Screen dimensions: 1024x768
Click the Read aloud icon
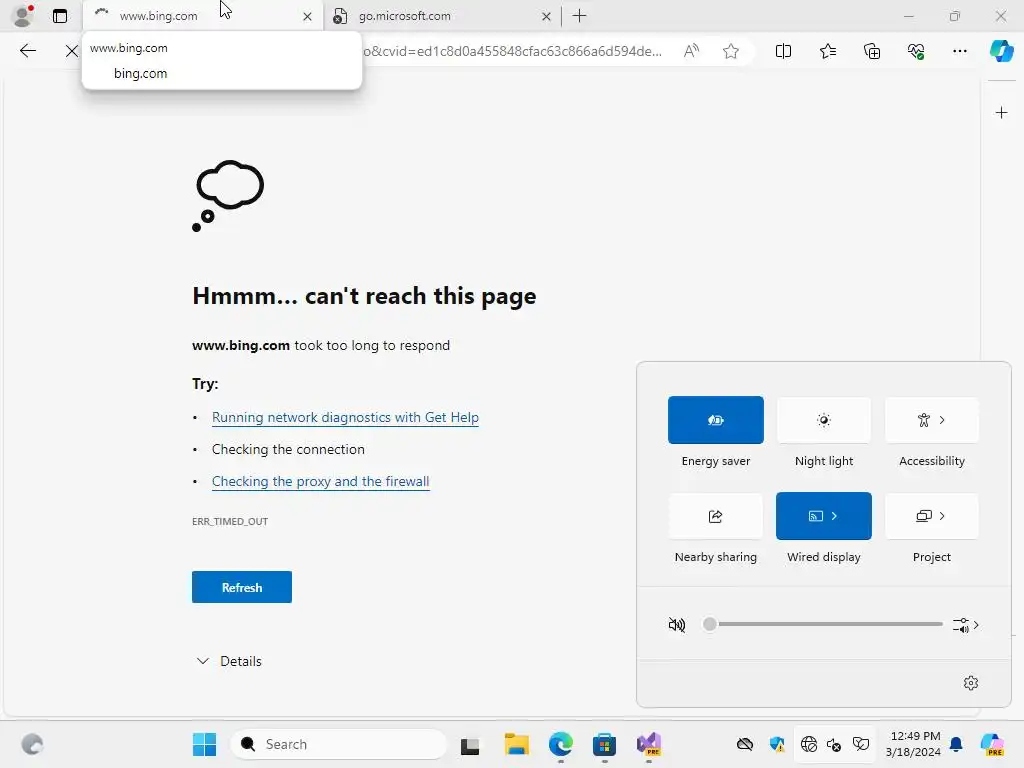[x=691, y=51]
